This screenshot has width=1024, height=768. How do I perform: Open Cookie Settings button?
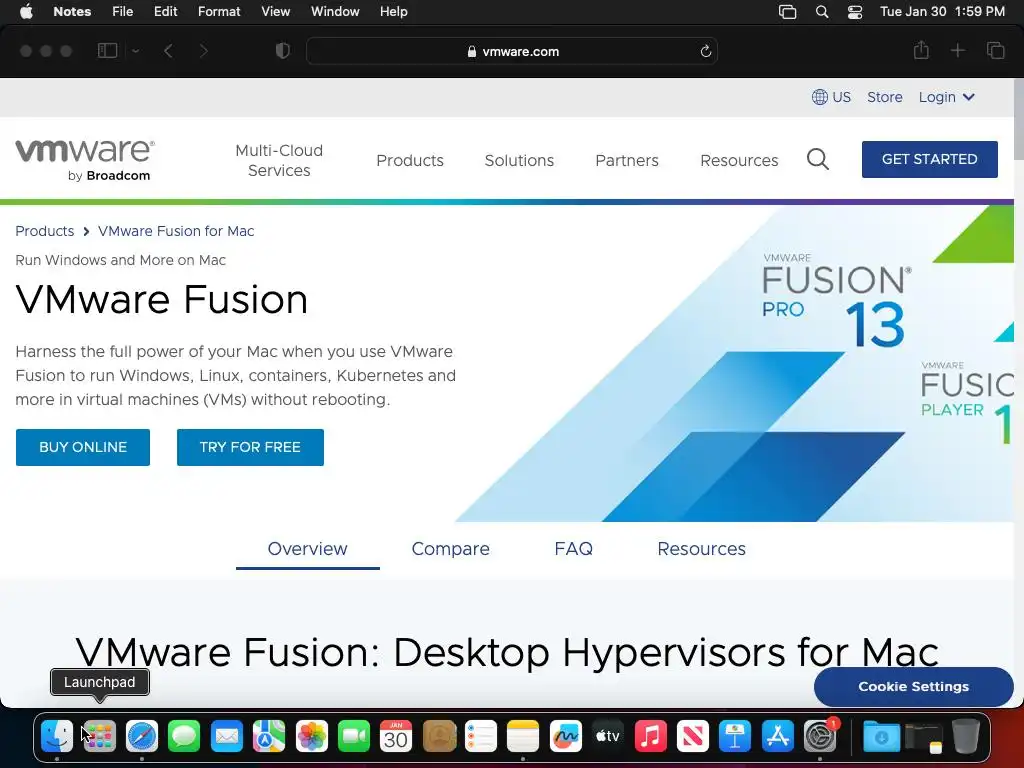pos(914,686)
